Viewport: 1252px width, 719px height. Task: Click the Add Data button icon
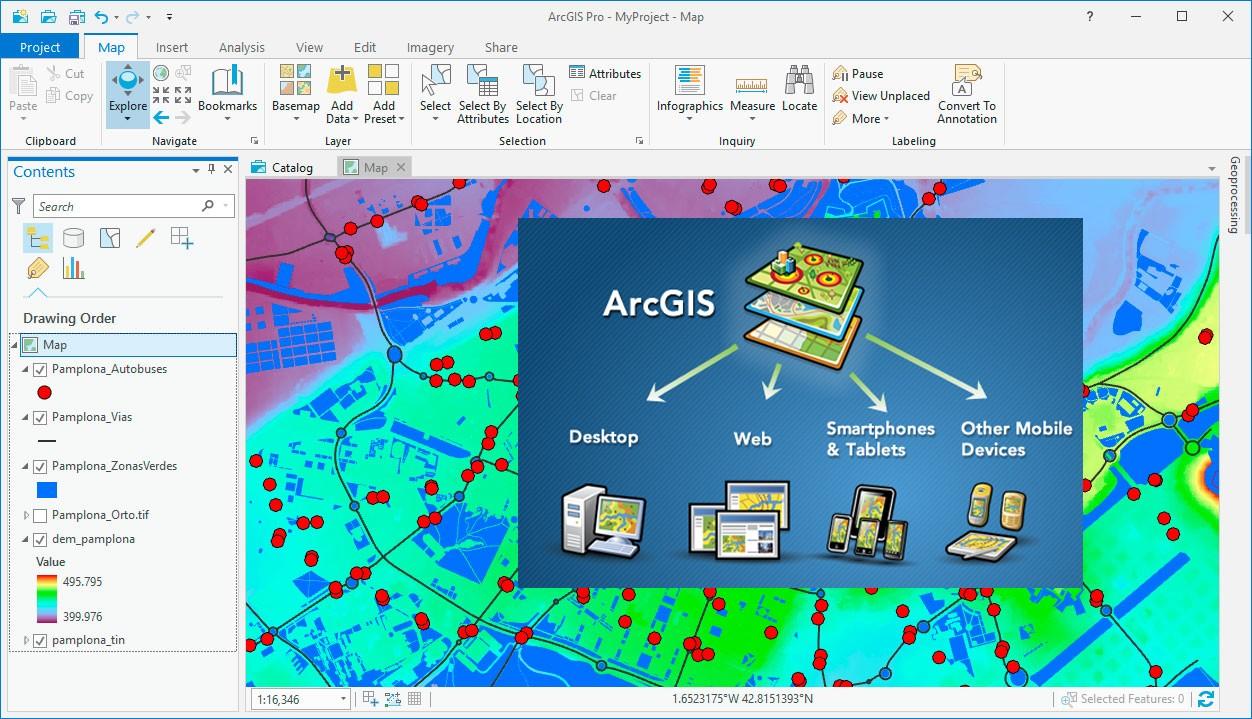[342, 80]
